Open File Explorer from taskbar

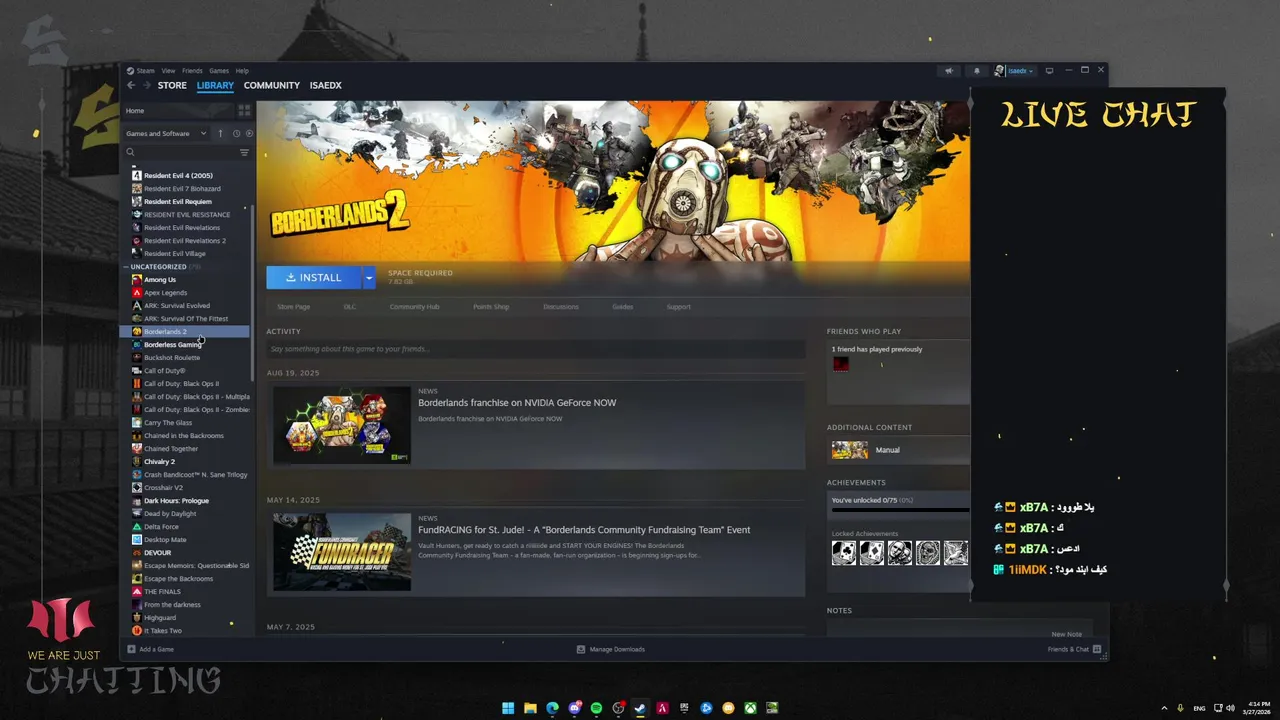click(530, 708)
